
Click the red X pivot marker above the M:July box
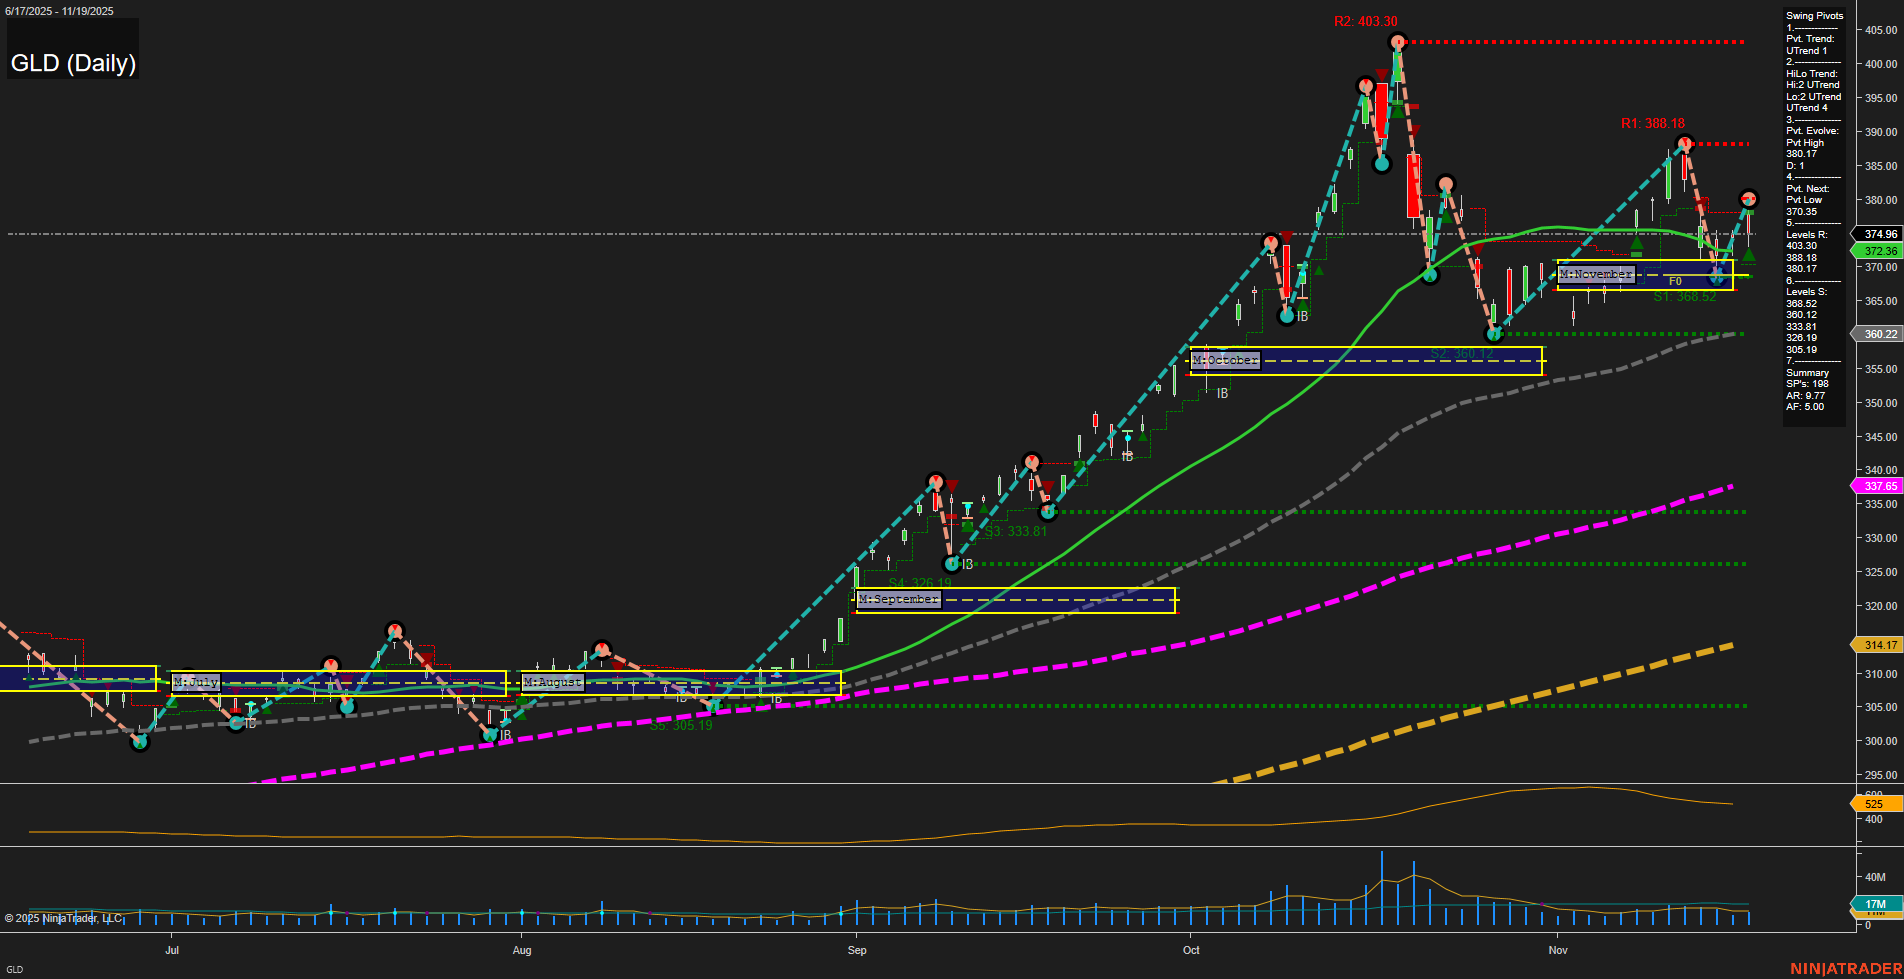click(396, 629)
